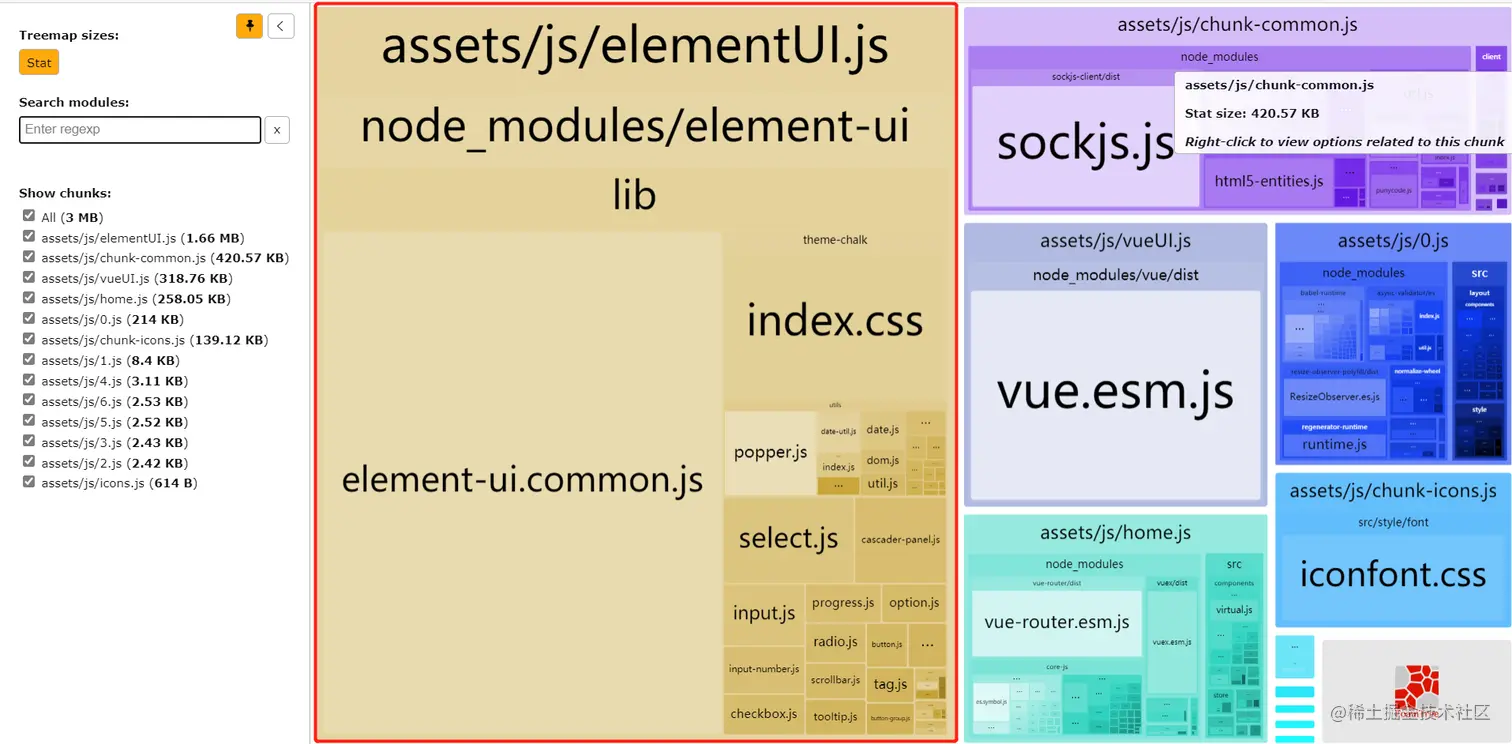Click the src/style/font folder label

pyautogui.click(x=1393, y=522)
